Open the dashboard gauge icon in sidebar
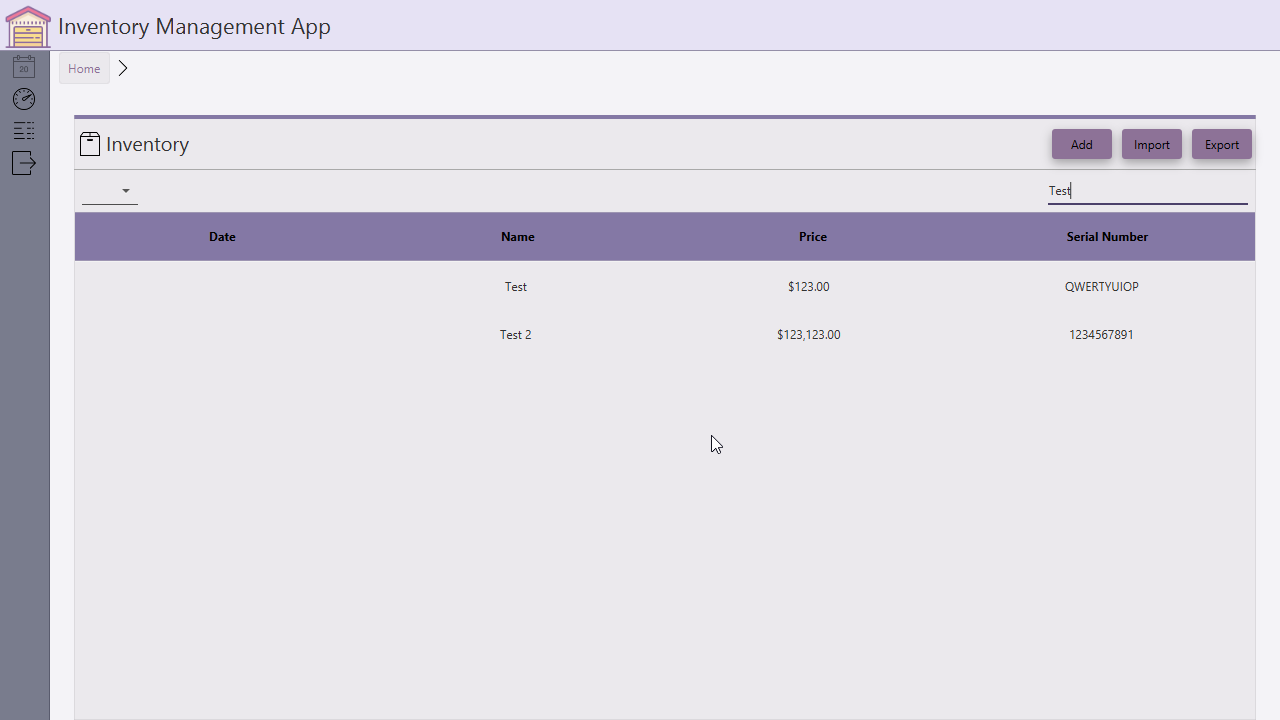 pyautogui.click(x=24, y=99)
